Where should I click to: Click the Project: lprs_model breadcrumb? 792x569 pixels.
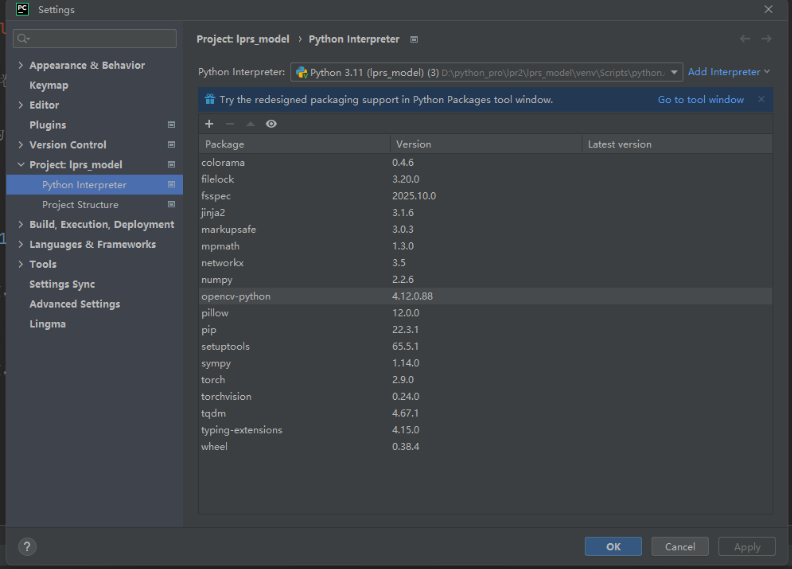[243, 39]
